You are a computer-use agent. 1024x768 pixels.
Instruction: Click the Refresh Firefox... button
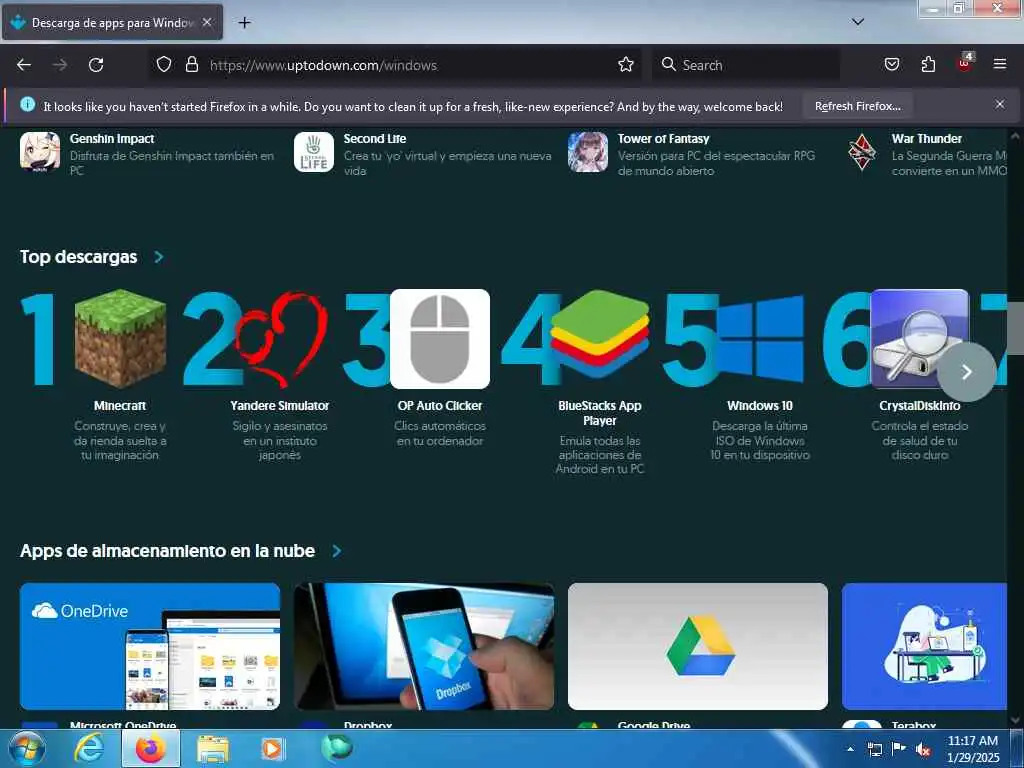click(x=857, y=106)
